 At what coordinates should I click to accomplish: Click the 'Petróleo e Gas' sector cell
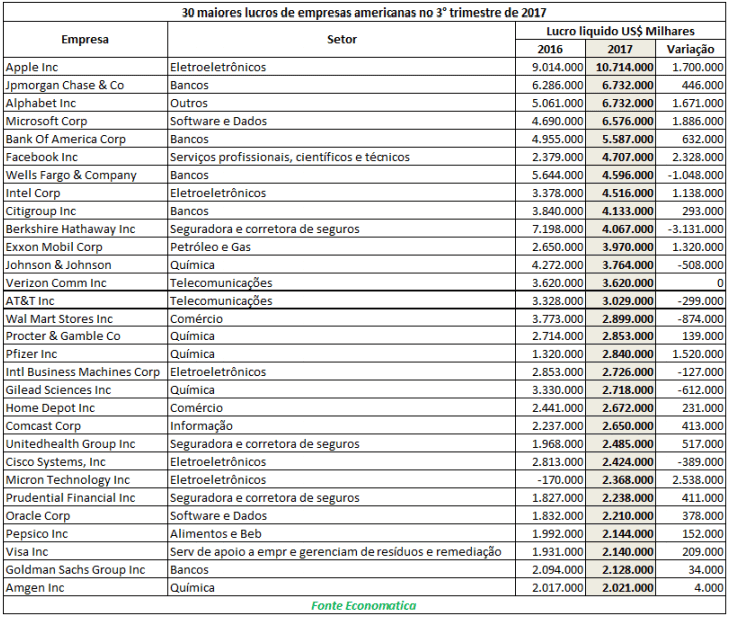342,247
